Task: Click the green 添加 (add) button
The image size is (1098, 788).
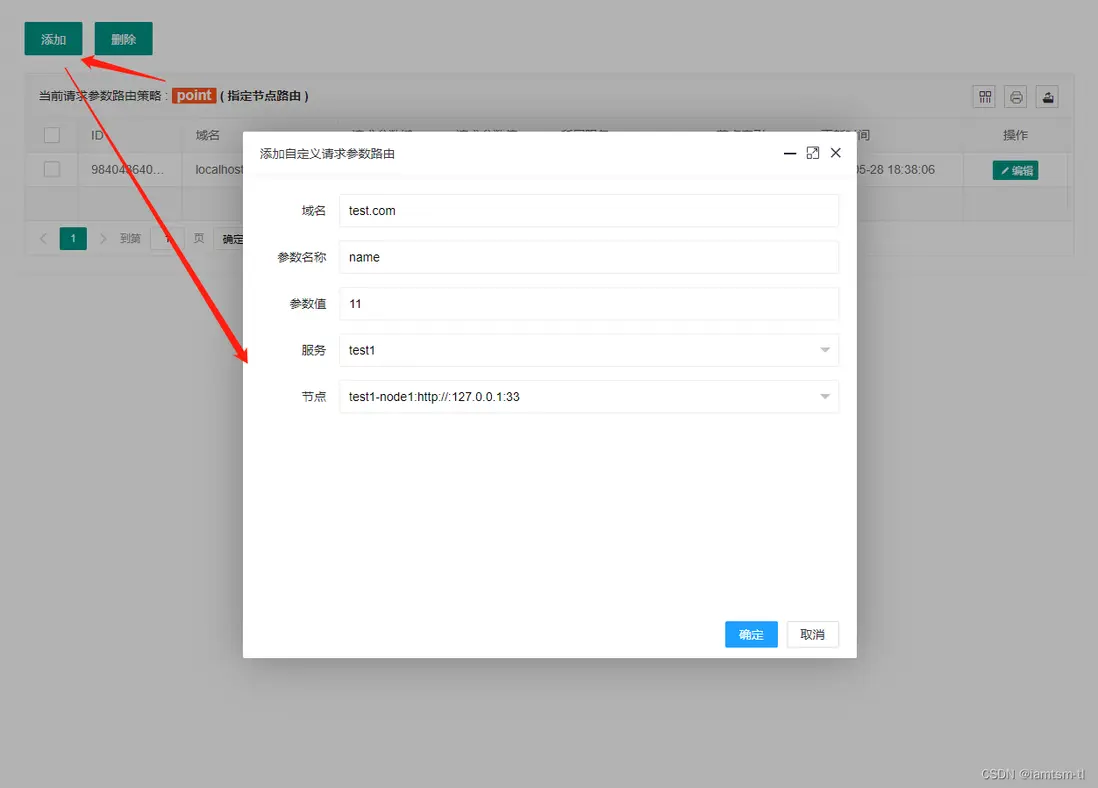Action: tap(53, 39)
